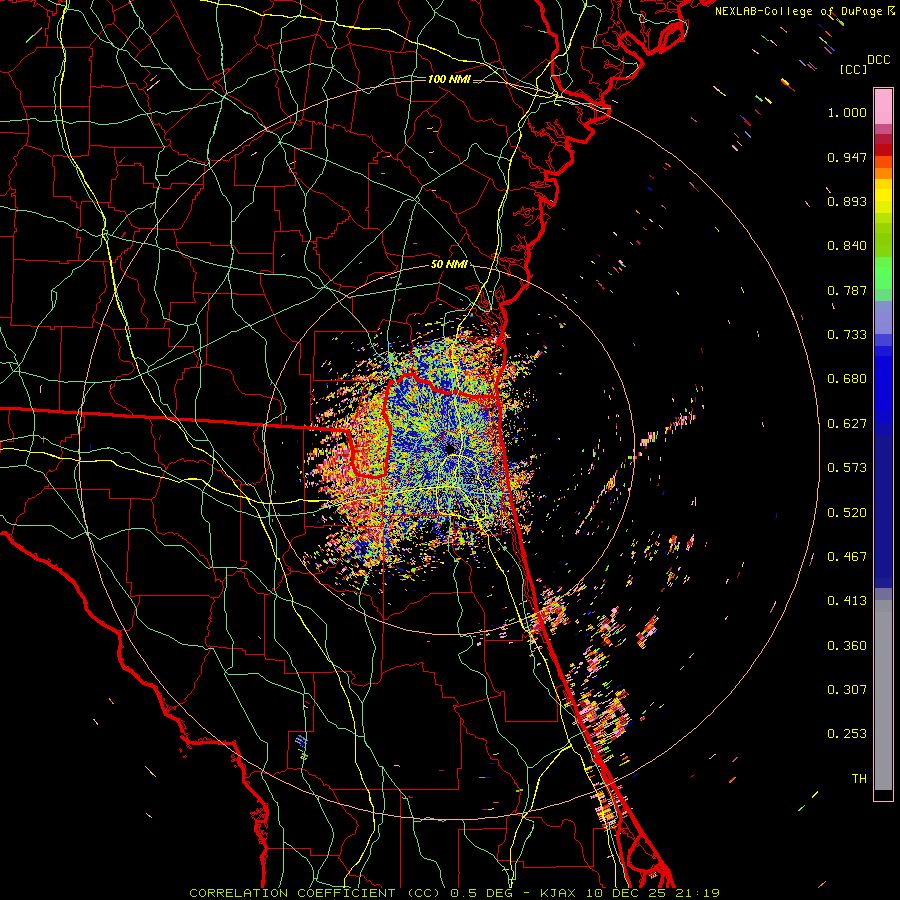Click the 0.947 scale value
Viewport: 900px width, 900px height.
(847, 157)
